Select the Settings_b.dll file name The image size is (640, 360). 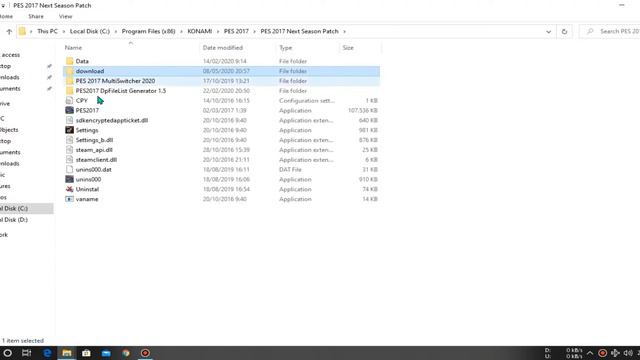click(x=94, y=140)
